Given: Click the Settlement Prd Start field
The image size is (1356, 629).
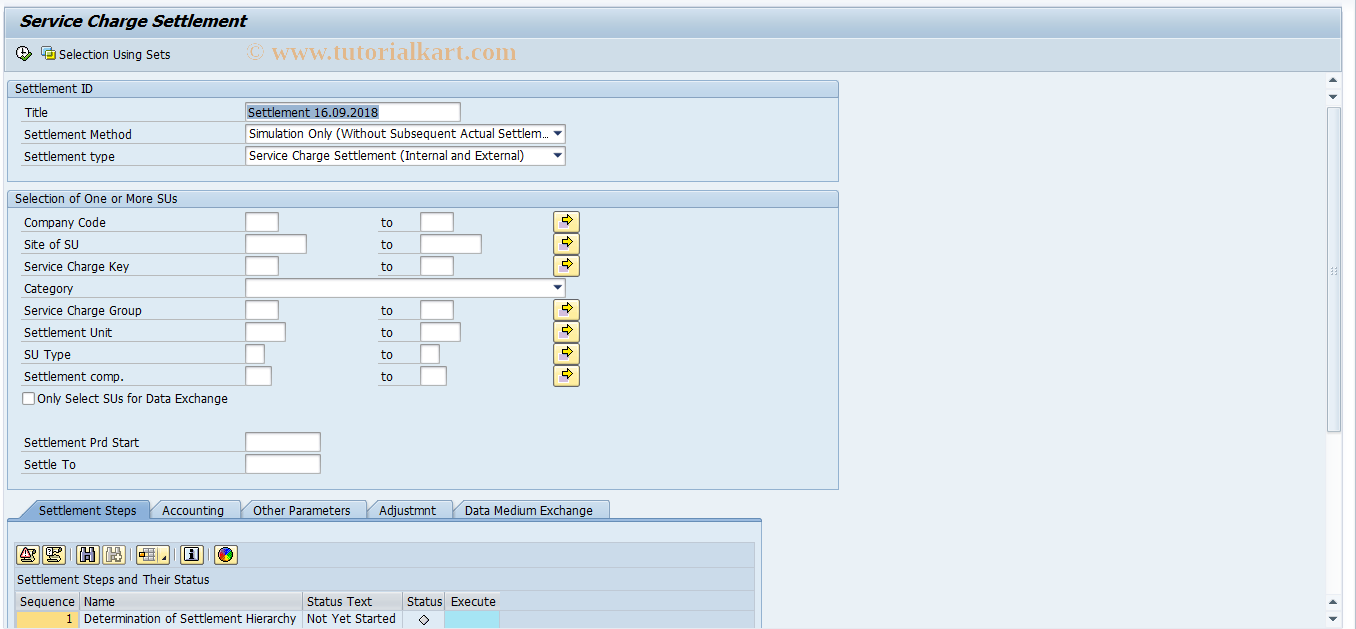Looking at the screenshot, I should tap(283, 442).
